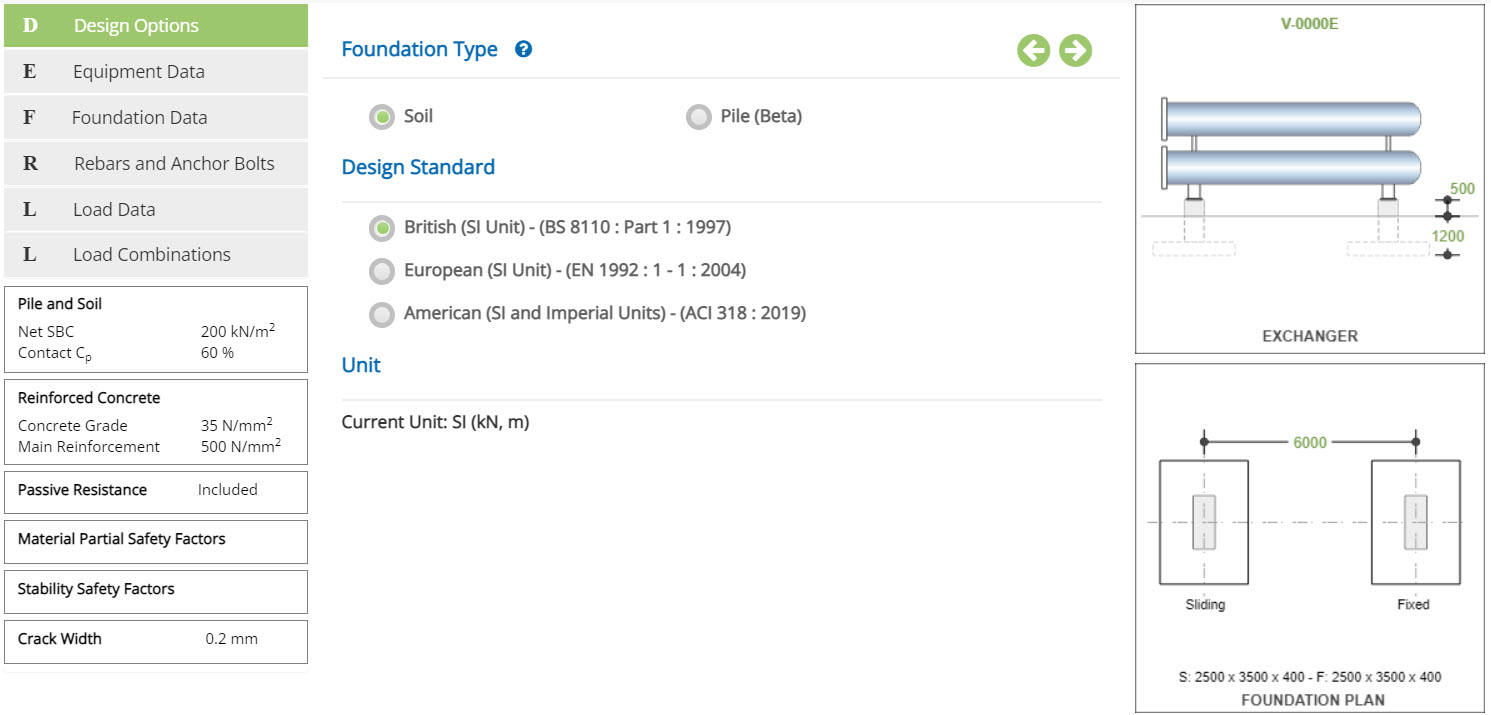This screenshot has height=715, width=1491.
Task: Expand the Stability Safety Factors panel
Action: [x=156, y=591]
